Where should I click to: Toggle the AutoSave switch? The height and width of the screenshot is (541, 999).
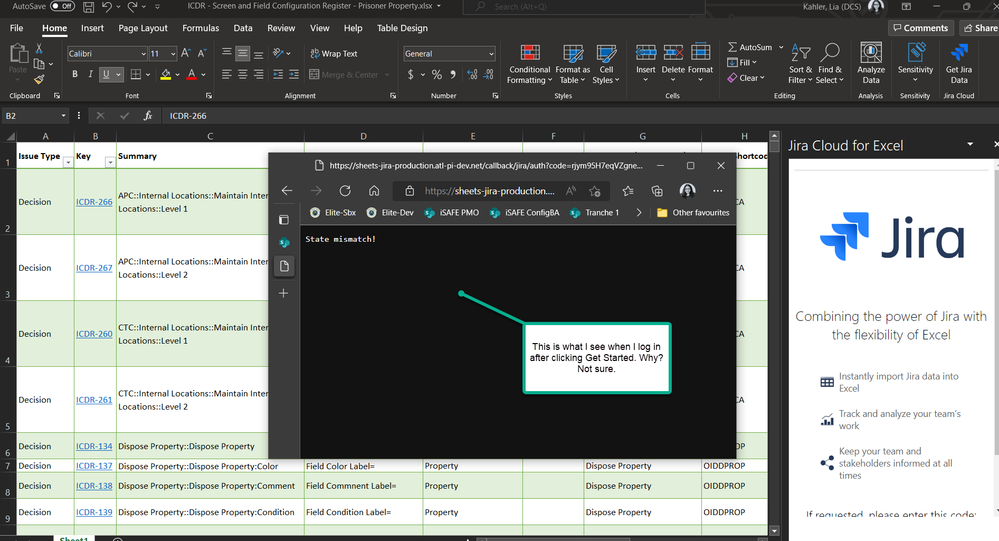[x=62, y=6]
